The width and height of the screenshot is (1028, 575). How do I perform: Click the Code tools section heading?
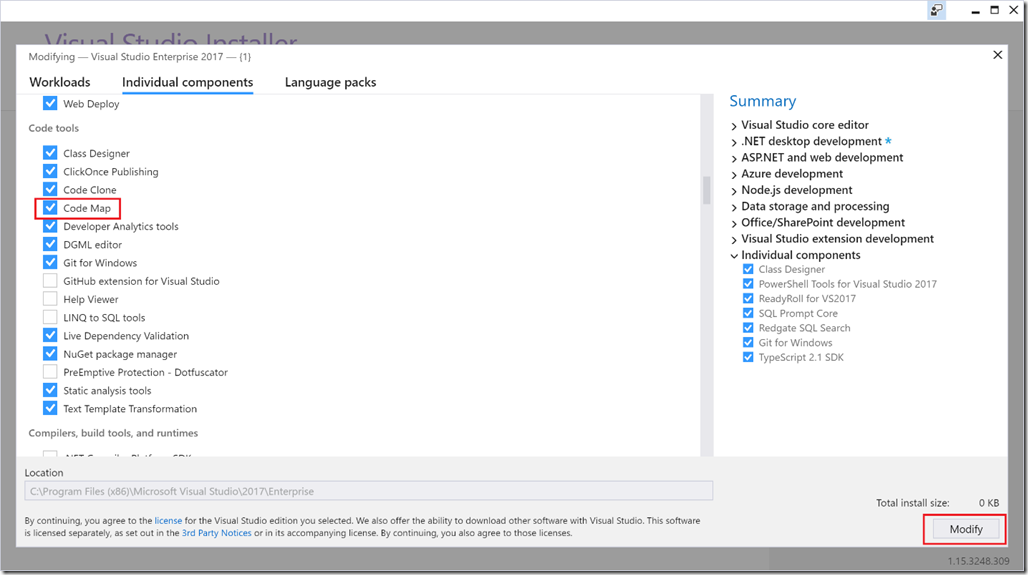click(54, 128)
